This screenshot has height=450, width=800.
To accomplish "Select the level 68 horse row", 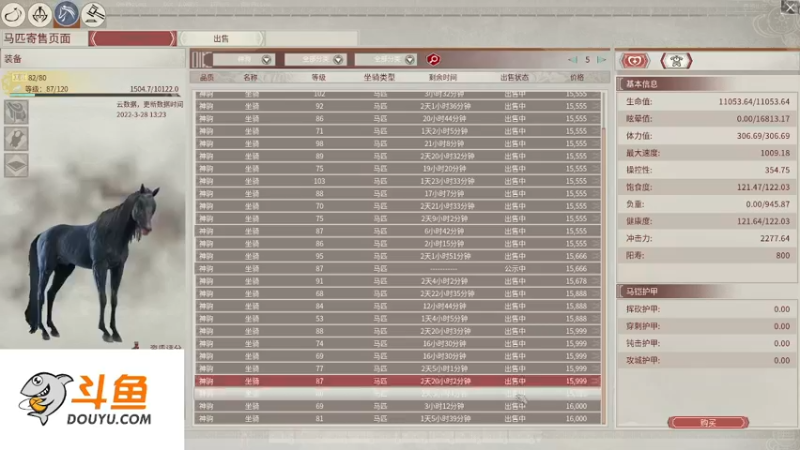I will (x=397, y=293).
